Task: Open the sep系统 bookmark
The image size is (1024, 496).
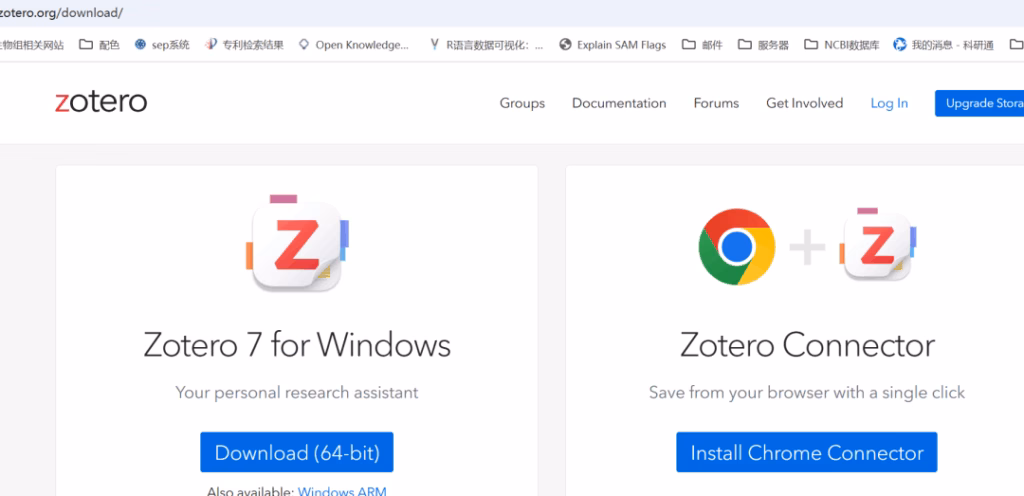Action: [x=162, y=45]
